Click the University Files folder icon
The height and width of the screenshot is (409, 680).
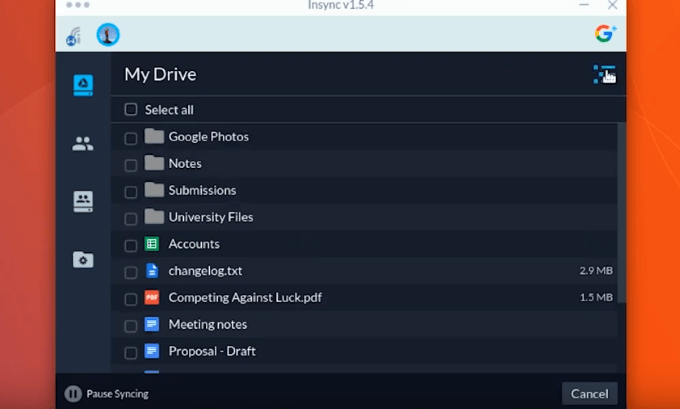(x=154, y=217)
